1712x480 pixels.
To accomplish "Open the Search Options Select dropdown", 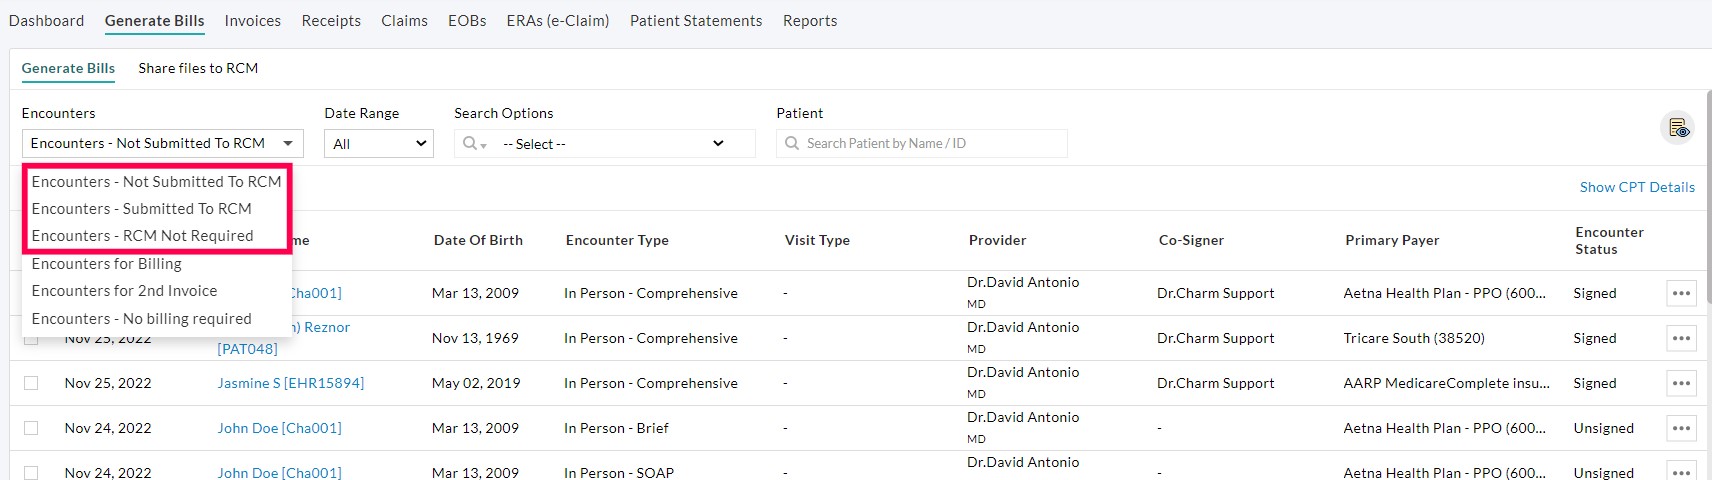I will point(613,144).
